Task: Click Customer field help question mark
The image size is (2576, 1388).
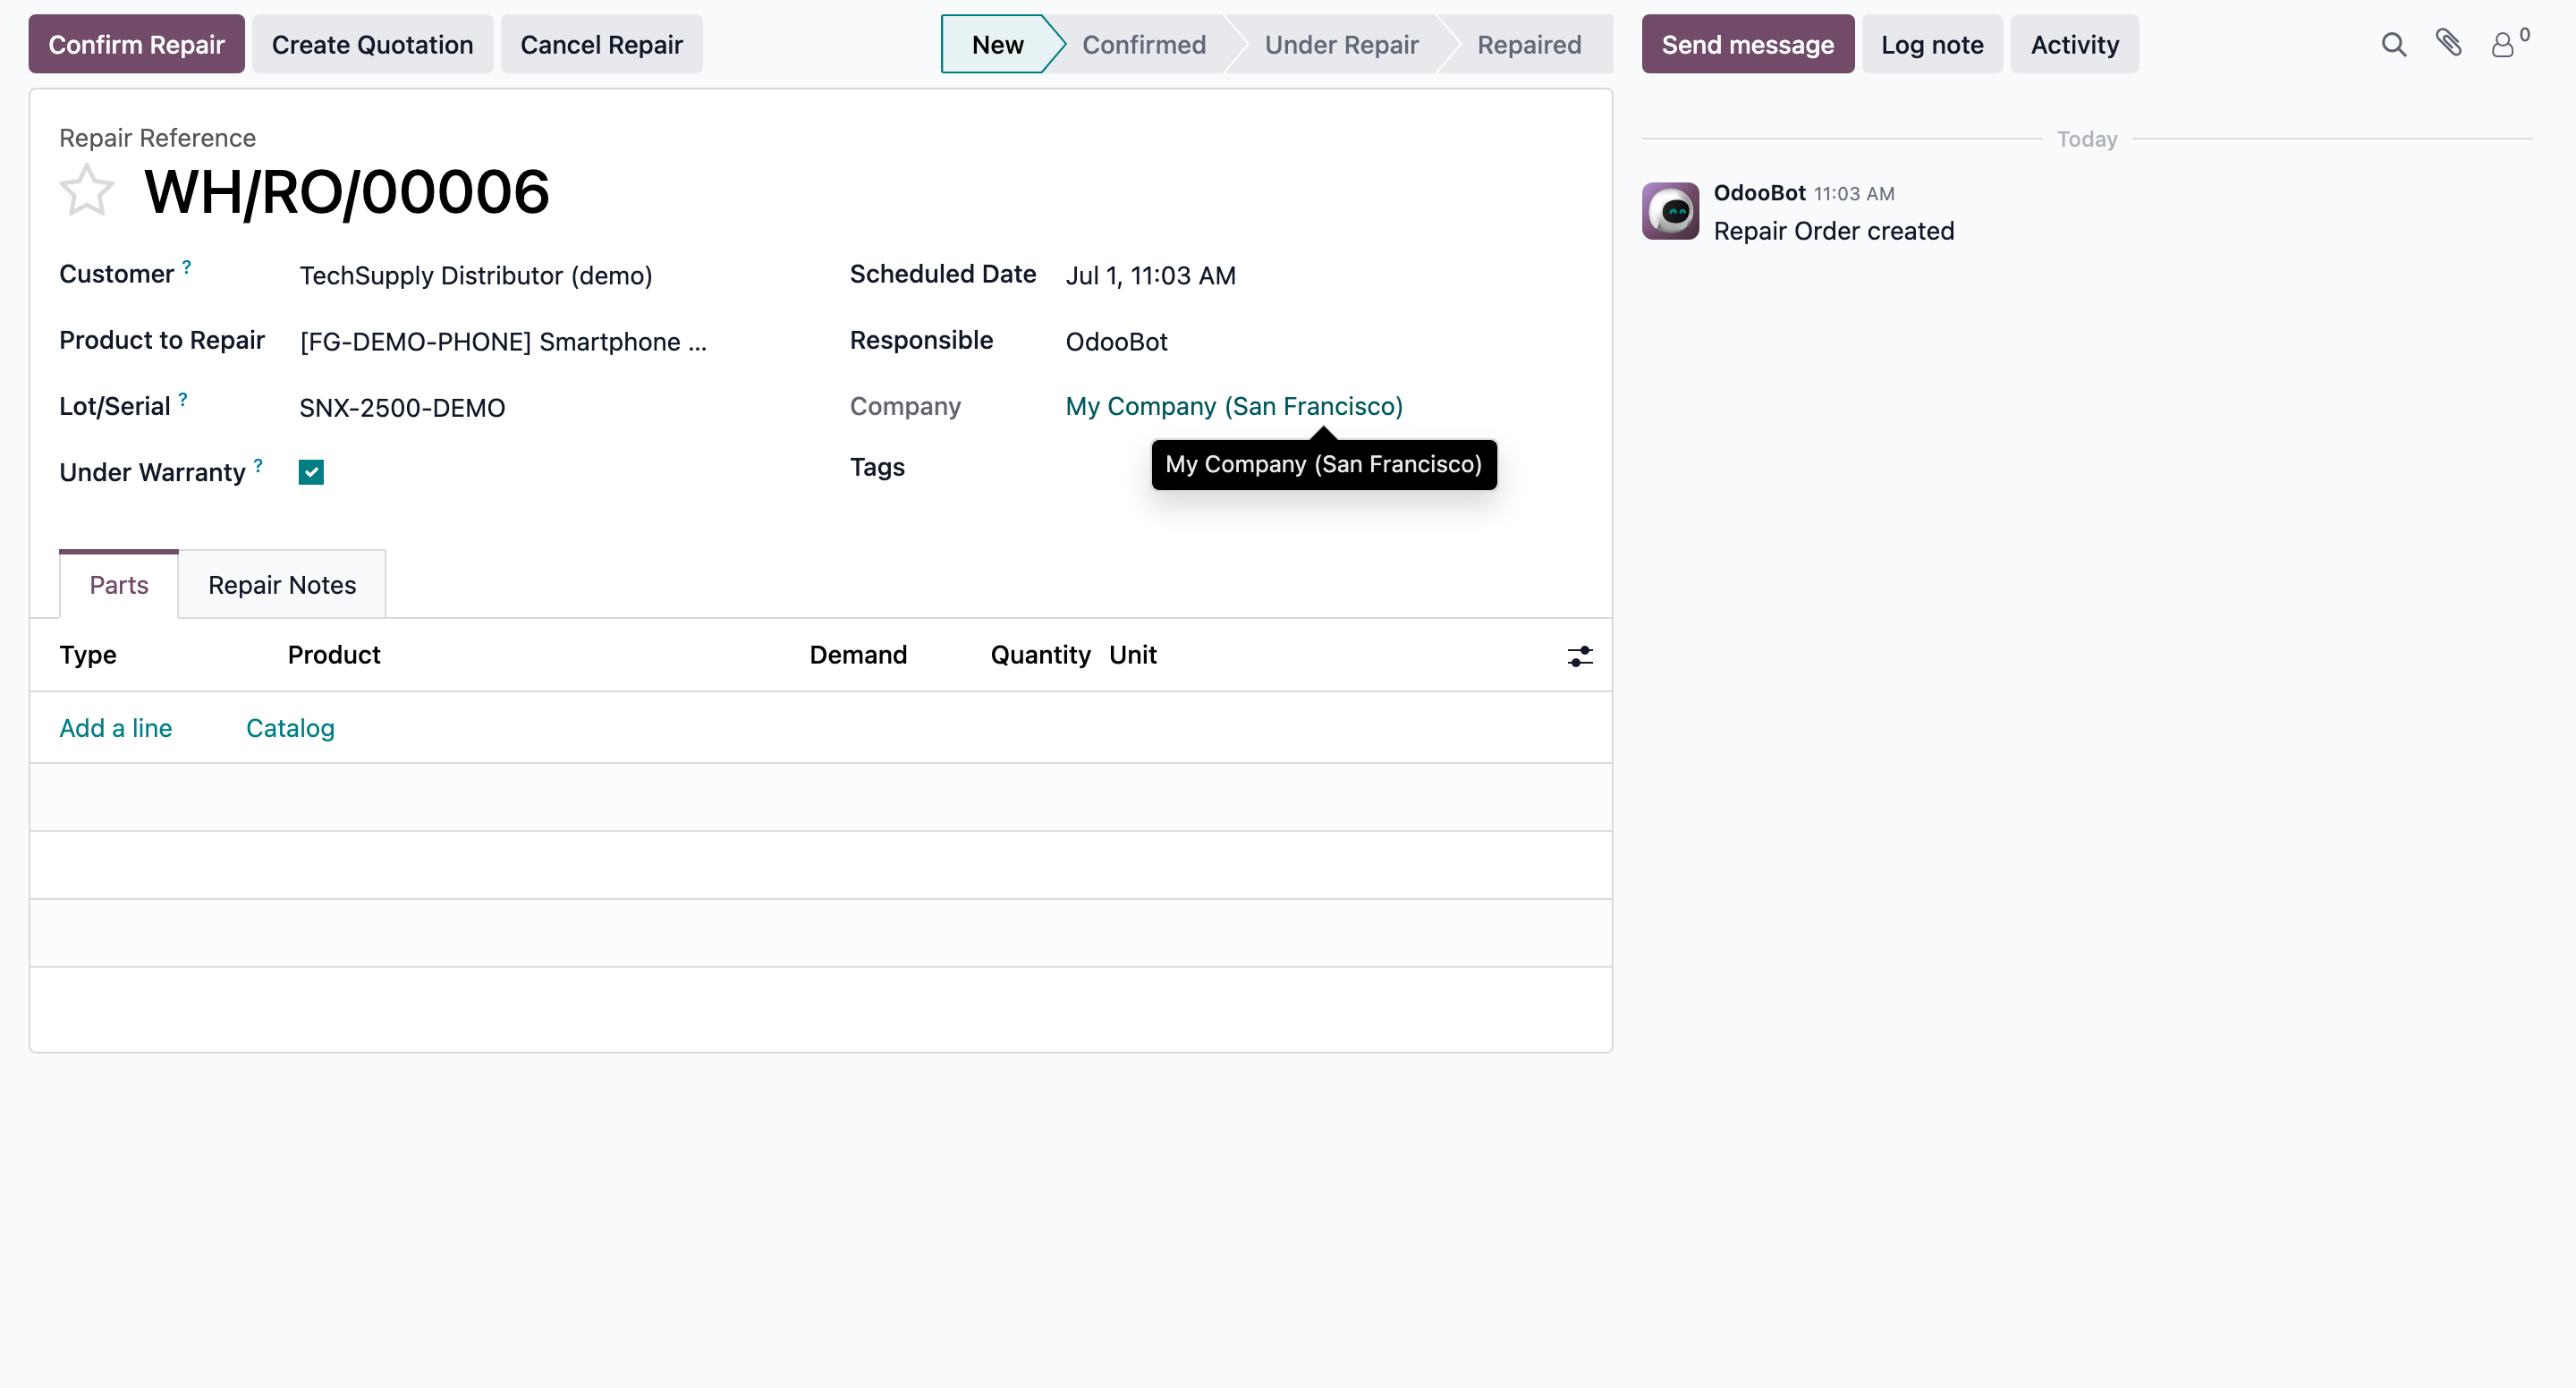Action: pyautogui.click(x=187, y=267)
